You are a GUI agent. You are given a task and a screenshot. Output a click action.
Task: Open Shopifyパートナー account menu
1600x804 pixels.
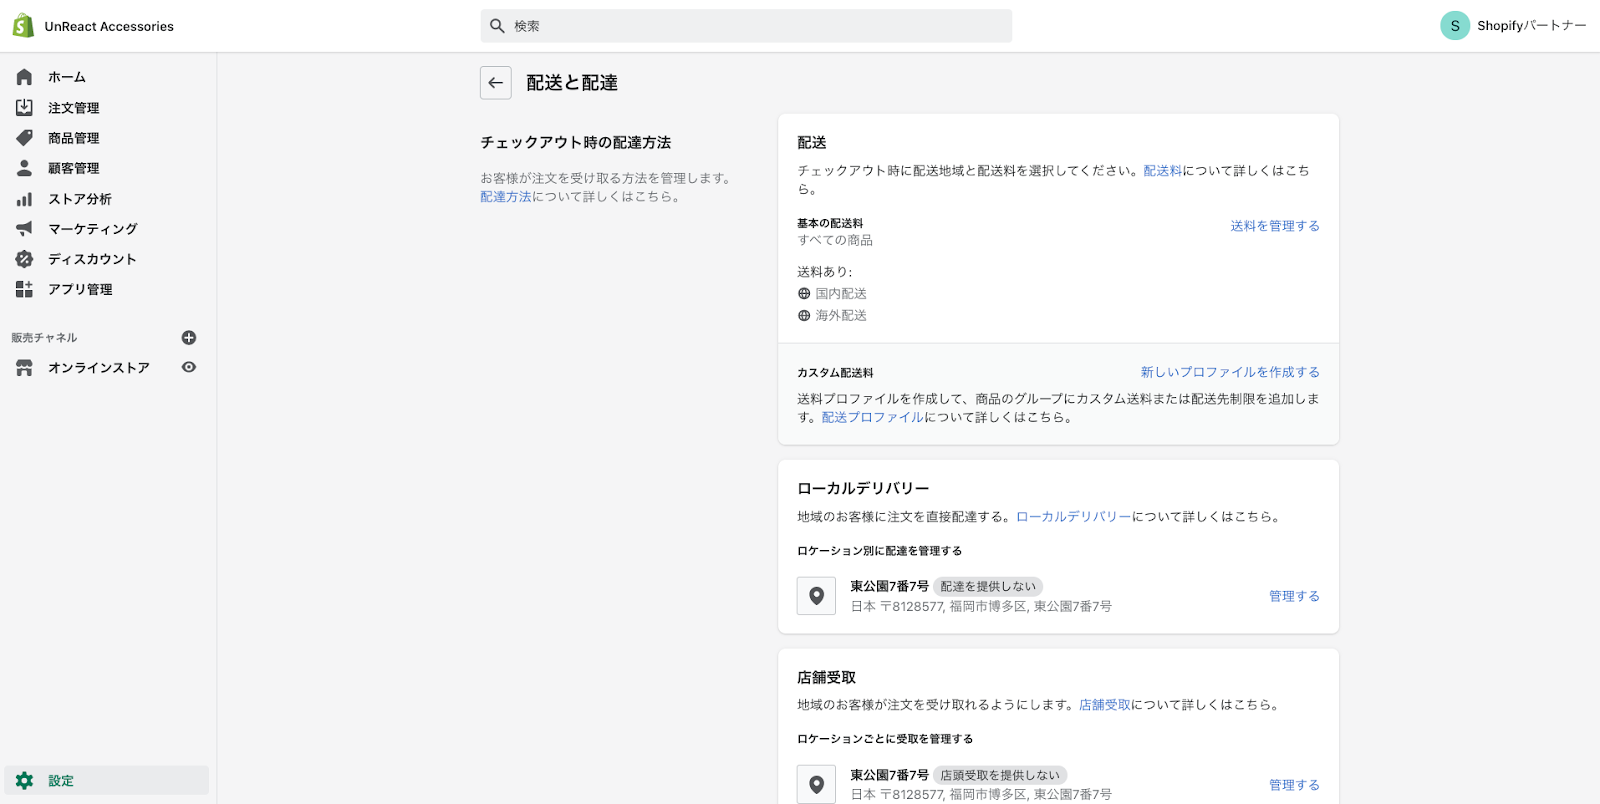pyautogui.click(x=1513, y=26)
